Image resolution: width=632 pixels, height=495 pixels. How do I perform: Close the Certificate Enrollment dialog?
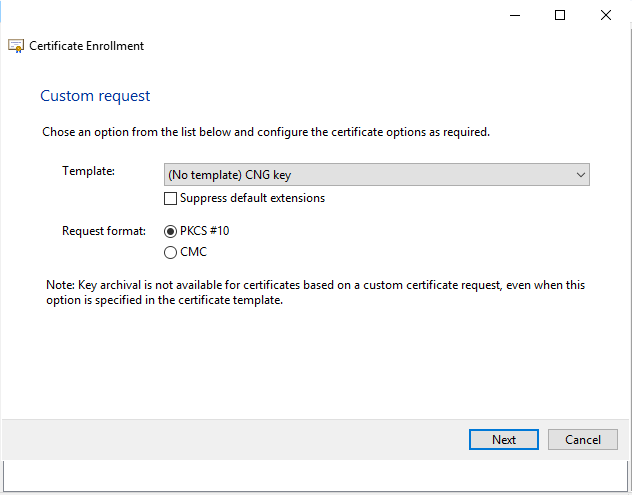(606, 15)
